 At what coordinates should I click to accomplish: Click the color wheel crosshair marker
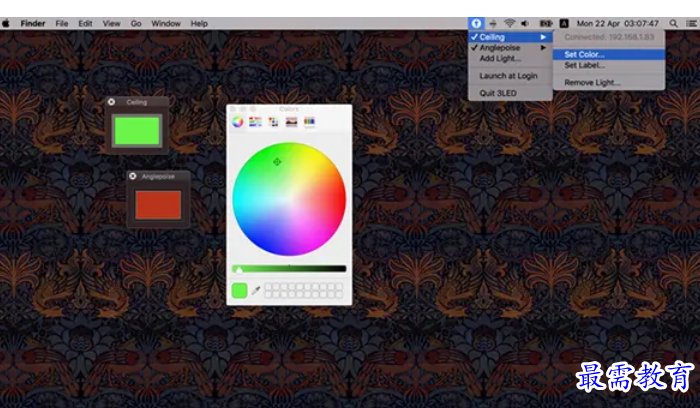pyautogui.click(x=277, y=162)
